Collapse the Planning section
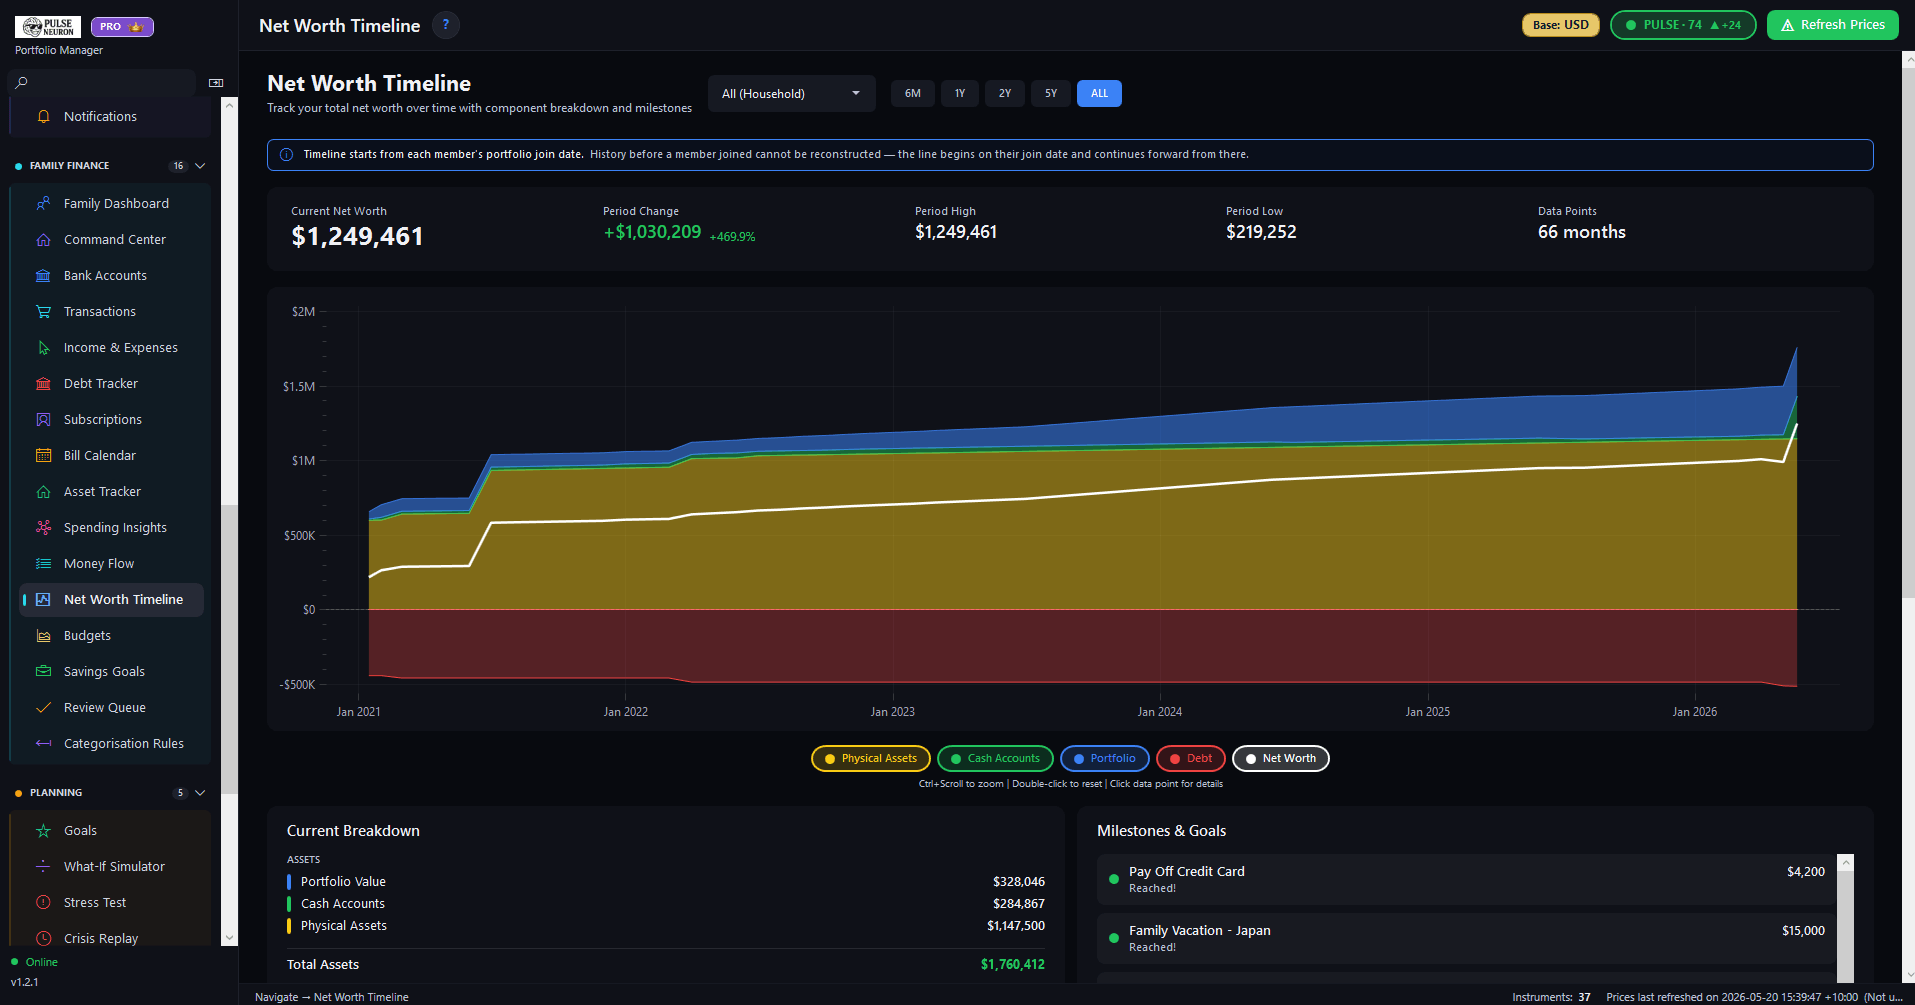 click(200, 793)
